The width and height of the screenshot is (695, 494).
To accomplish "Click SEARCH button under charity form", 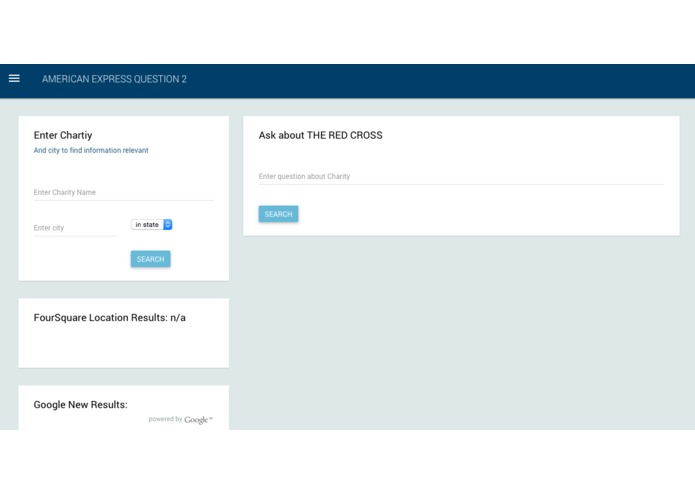I will (150, 259).
